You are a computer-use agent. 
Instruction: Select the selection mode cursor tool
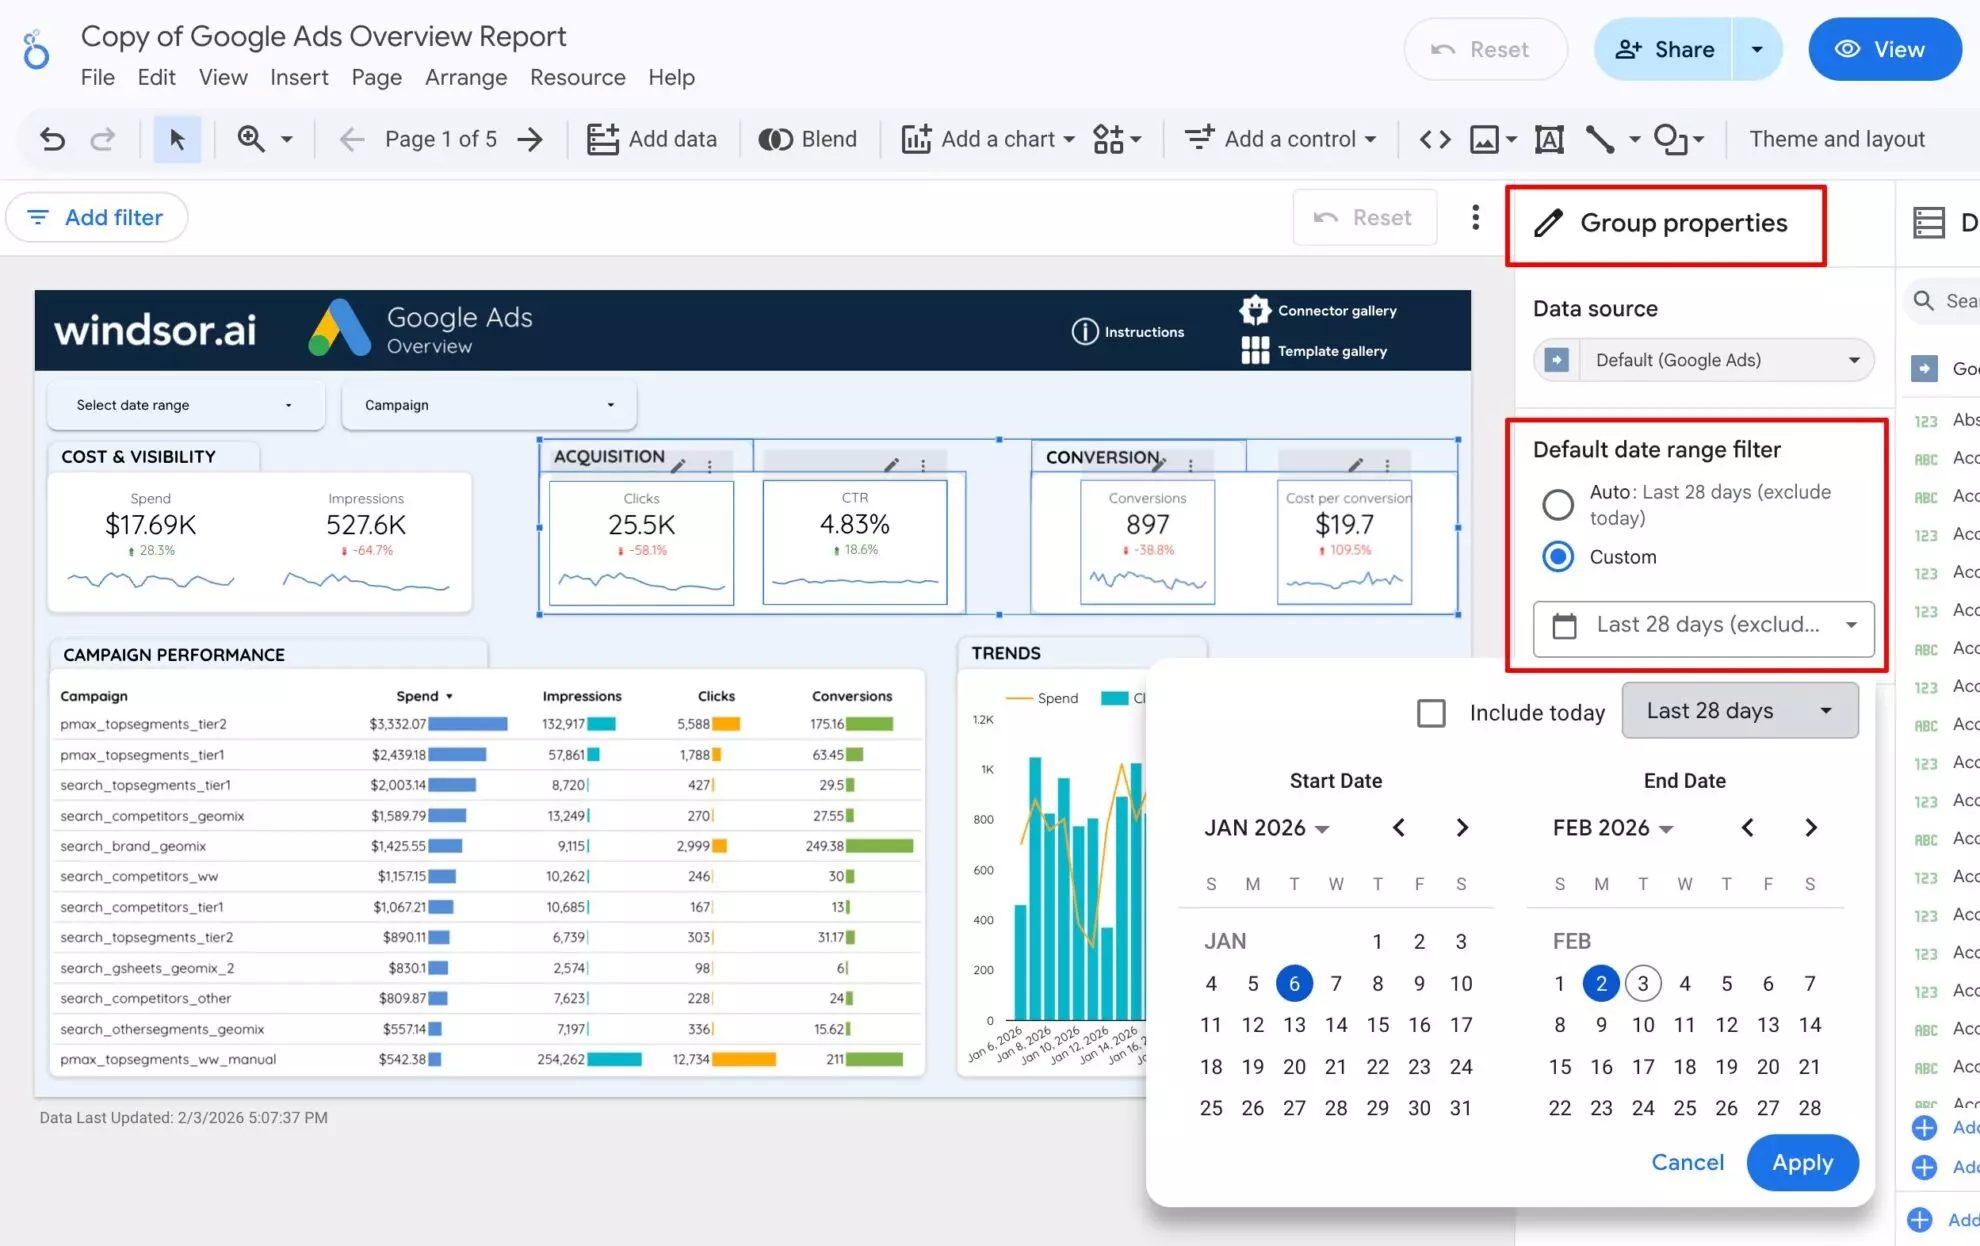tap(177, 139)
